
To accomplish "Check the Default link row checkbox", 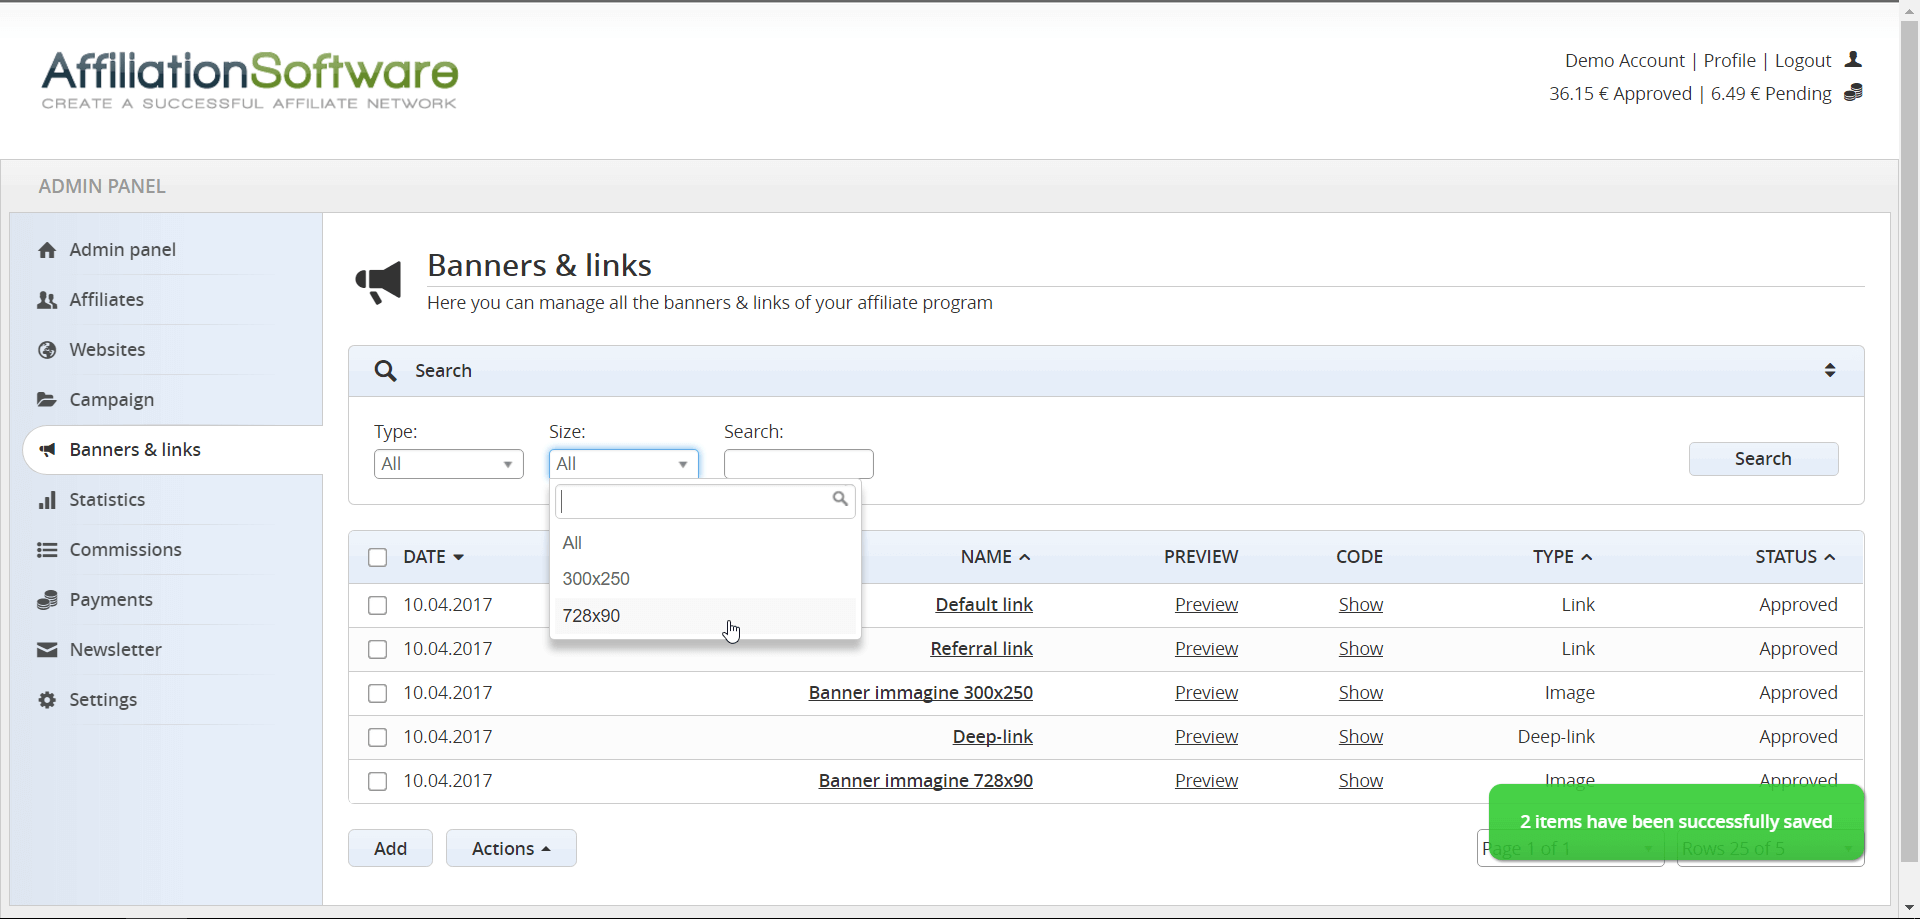I will pos(377,605).
